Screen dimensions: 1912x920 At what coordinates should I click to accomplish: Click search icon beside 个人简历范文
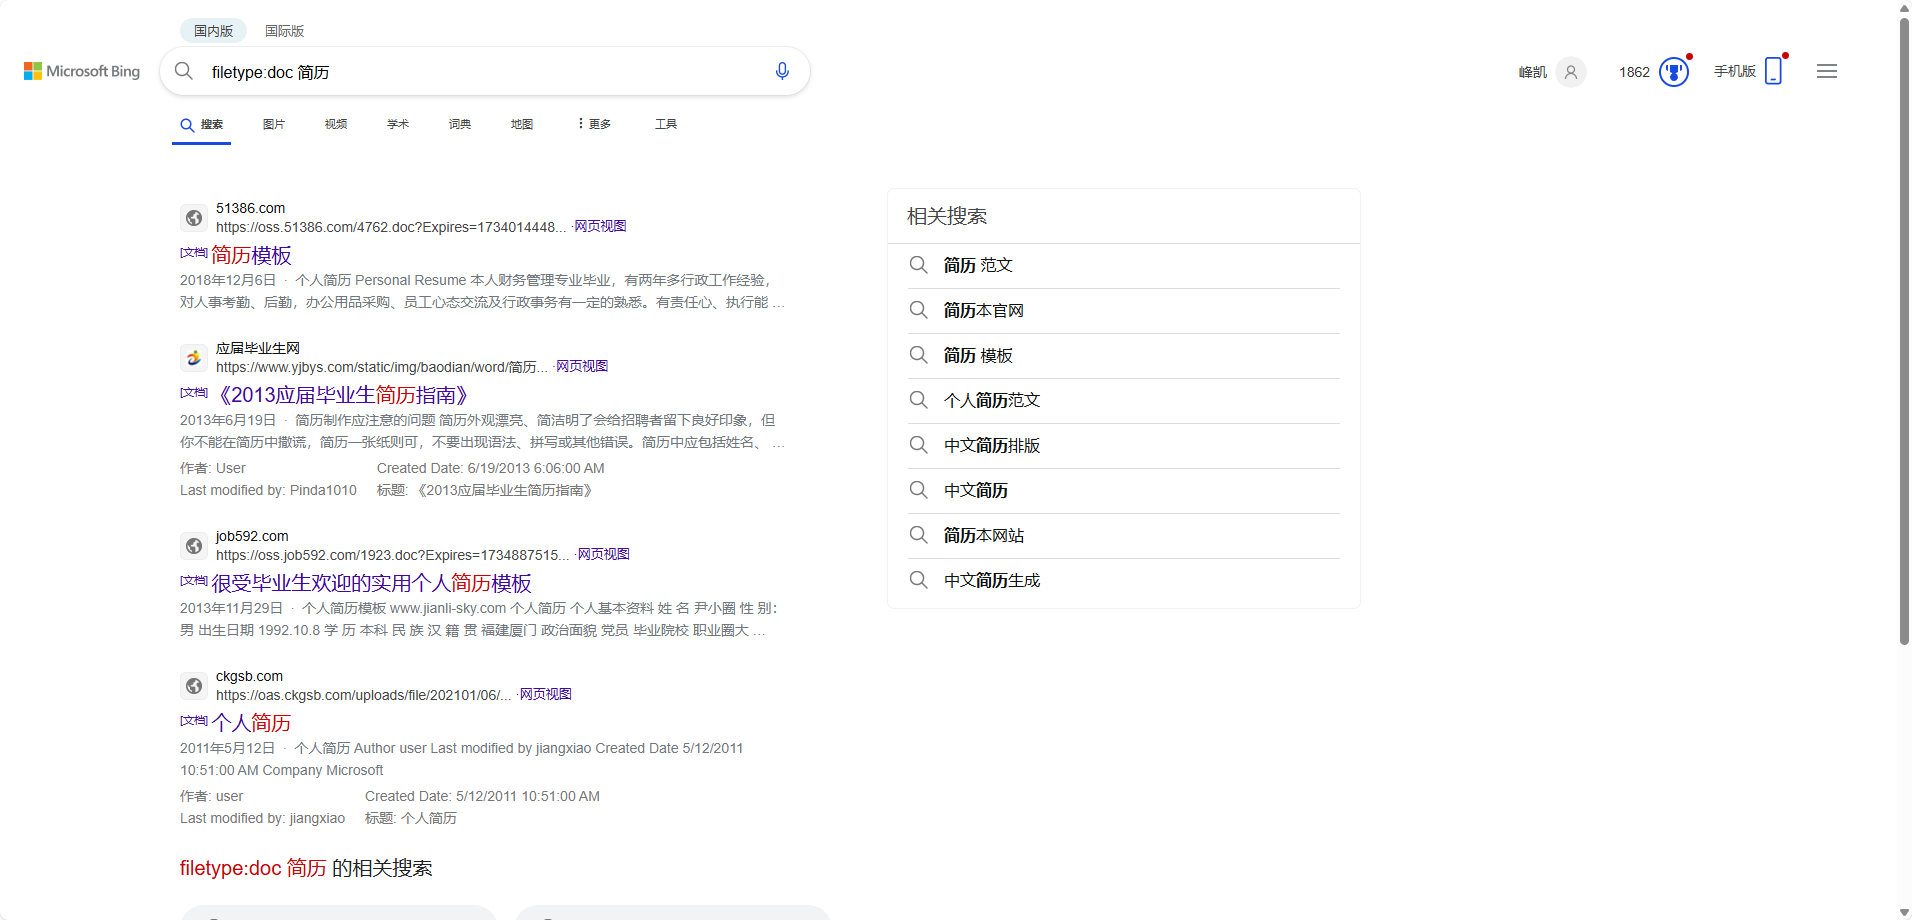[x=918, y=400]
